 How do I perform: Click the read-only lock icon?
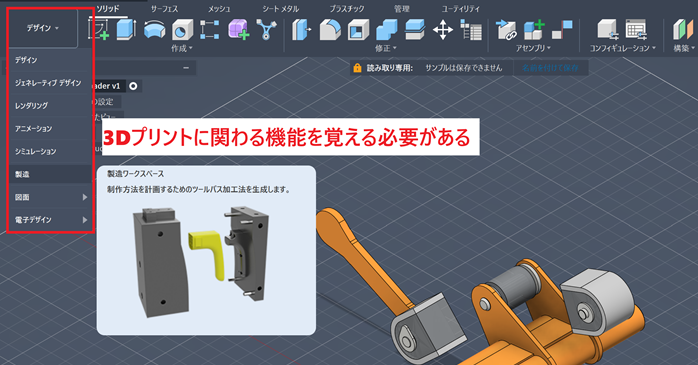pyautogui.click(x=357, y=68)
